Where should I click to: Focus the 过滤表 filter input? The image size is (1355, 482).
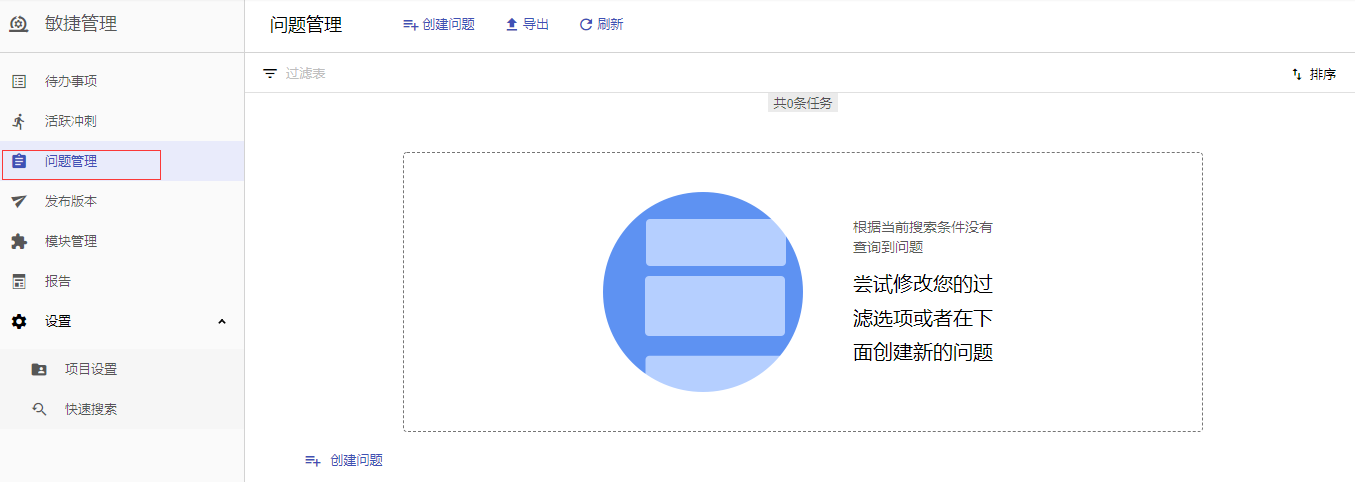[x=306, y=73]
